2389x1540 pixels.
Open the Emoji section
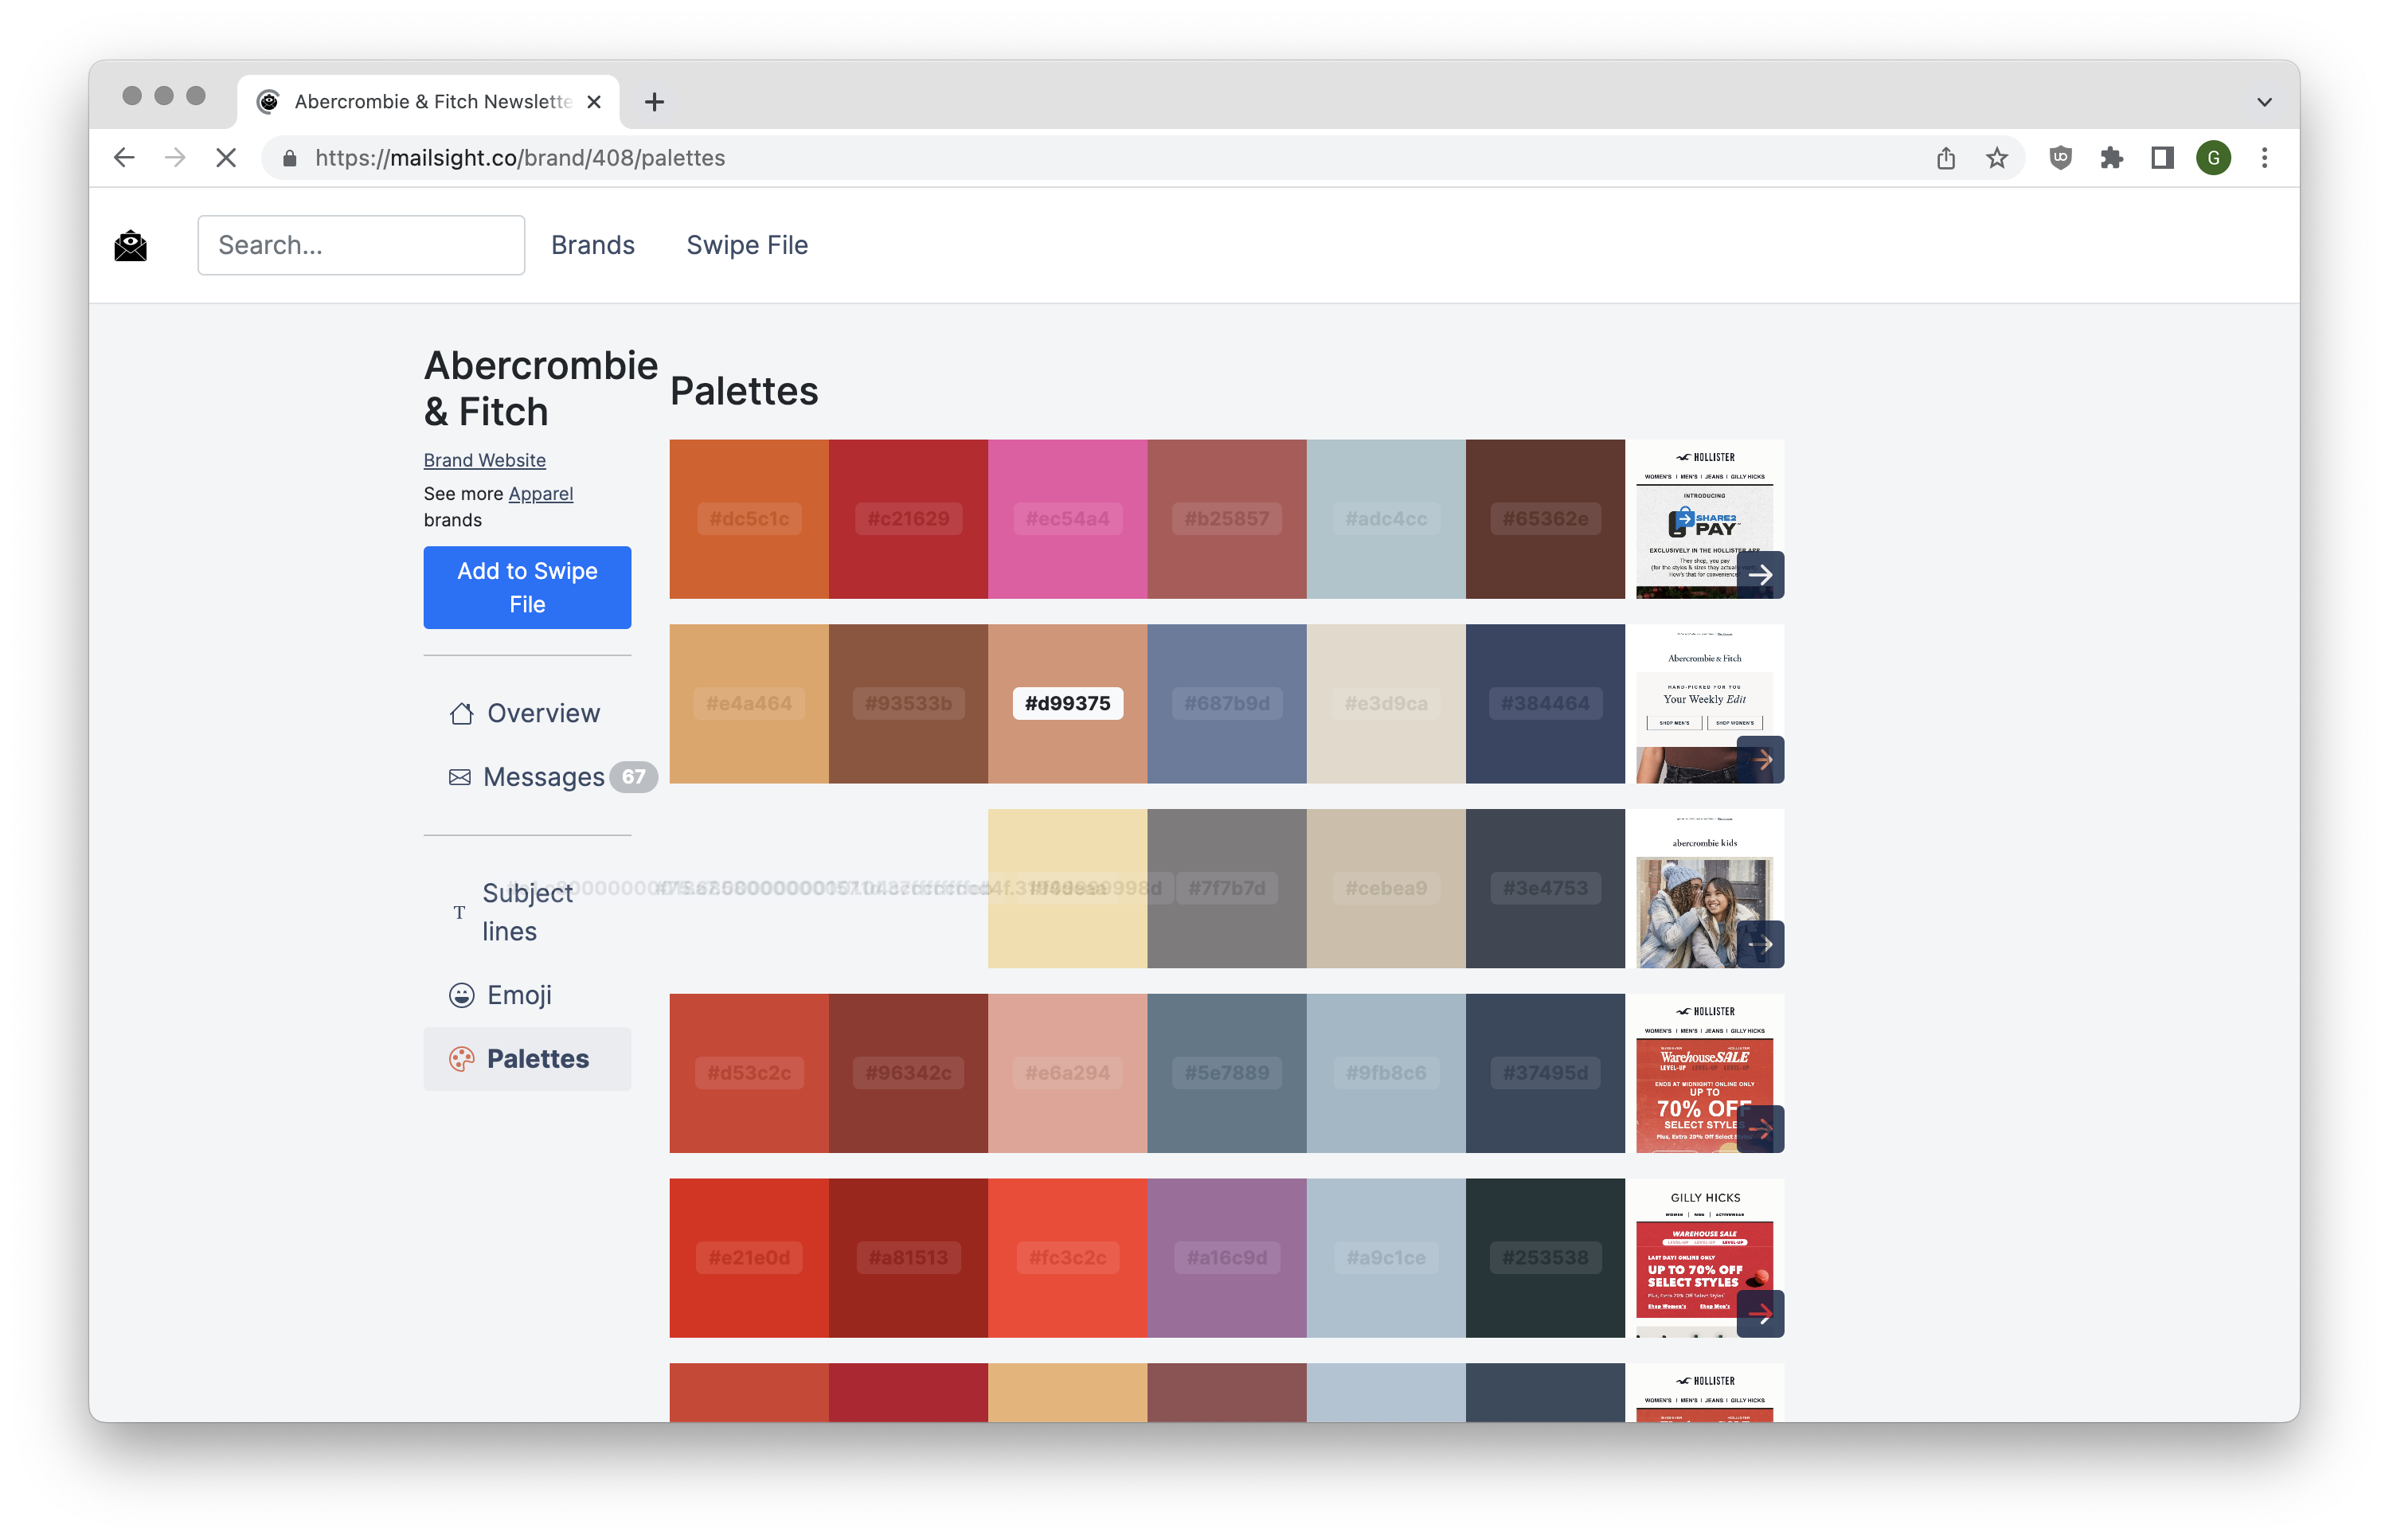527,995
